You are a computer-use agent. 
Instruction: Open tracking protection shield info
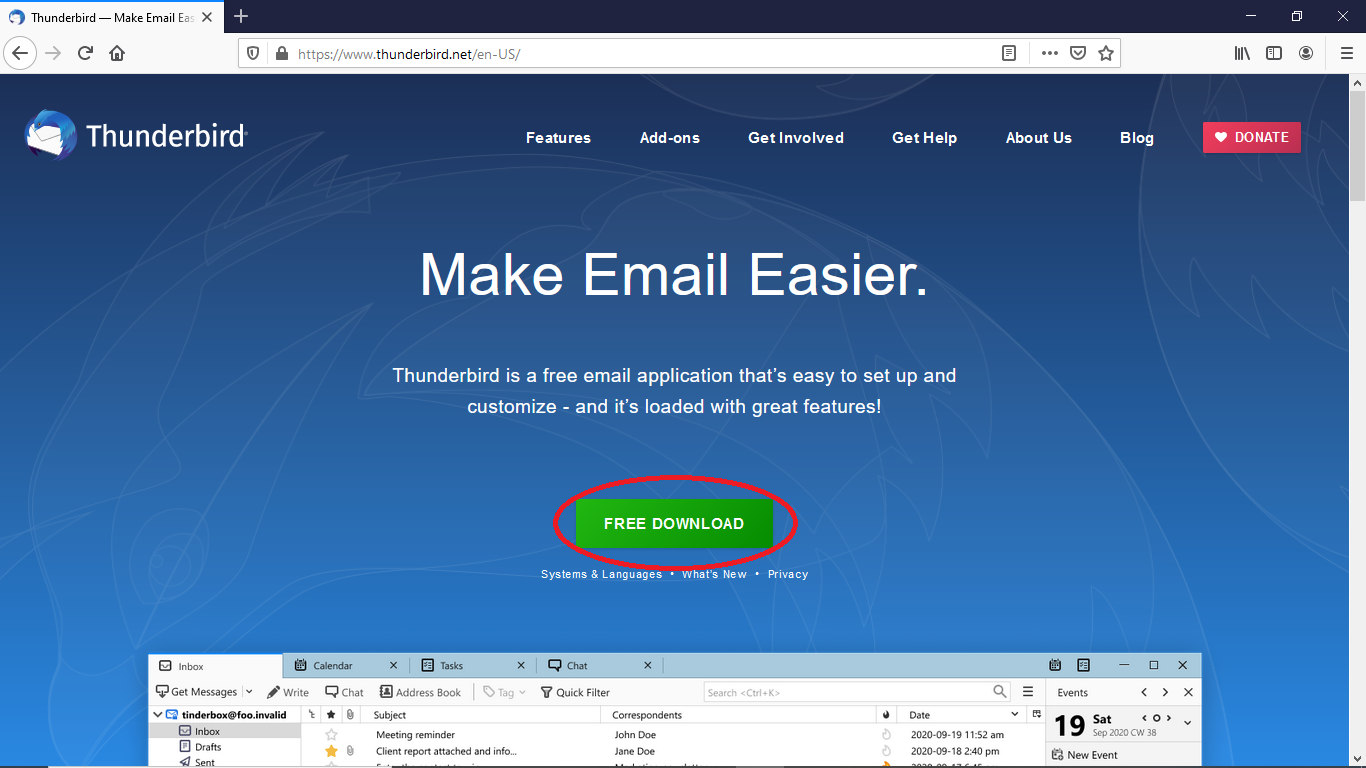pos(253,54)
